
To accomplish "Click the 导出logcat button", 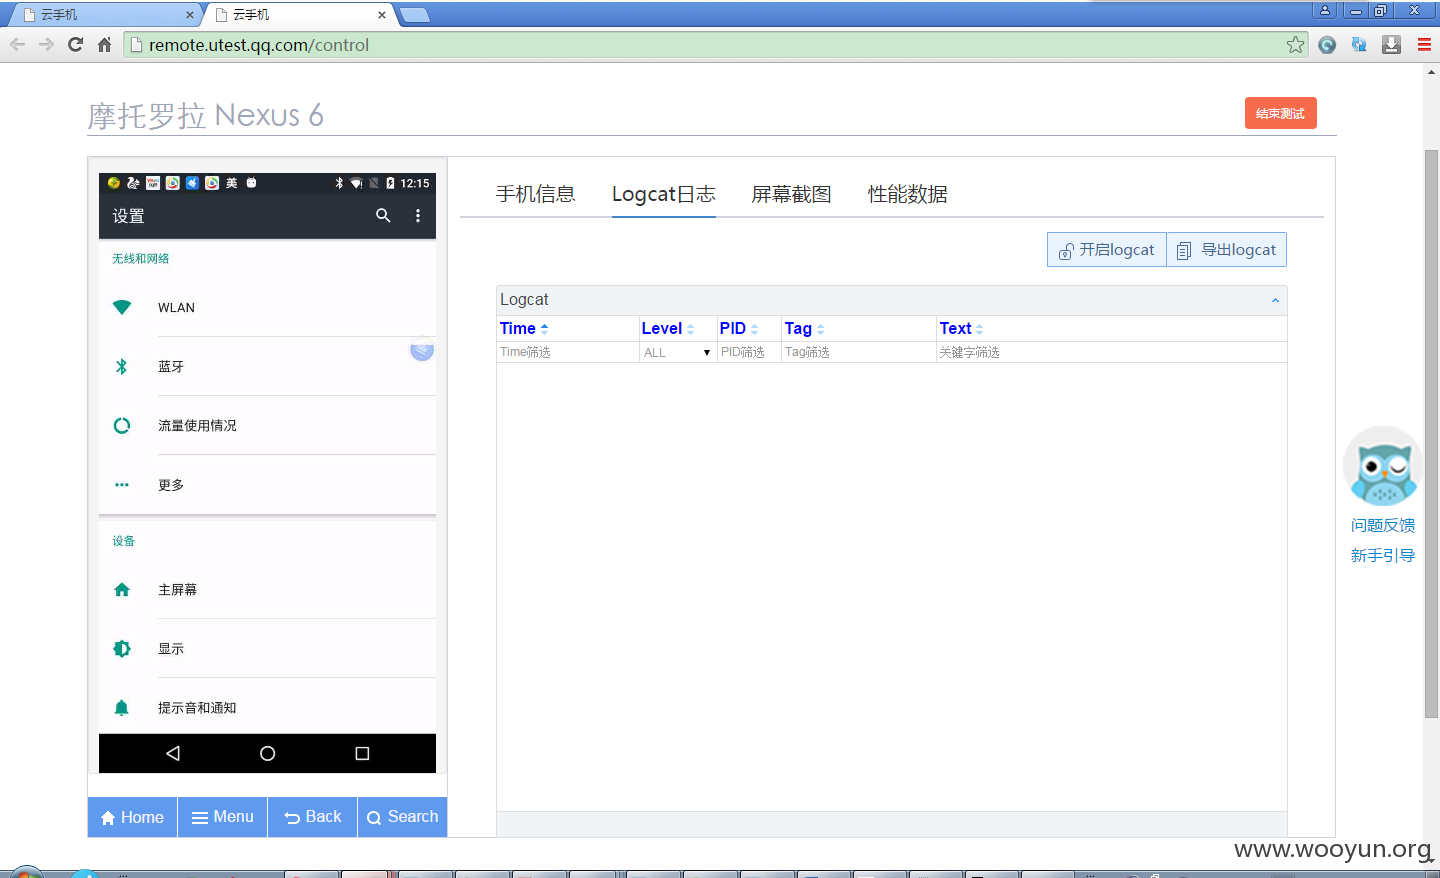I will tap(1227, 250).
